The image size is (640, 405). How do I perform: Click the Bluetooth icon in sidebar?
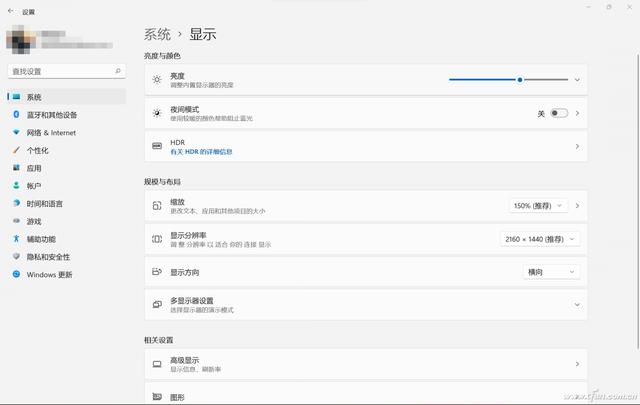[16, 114]
